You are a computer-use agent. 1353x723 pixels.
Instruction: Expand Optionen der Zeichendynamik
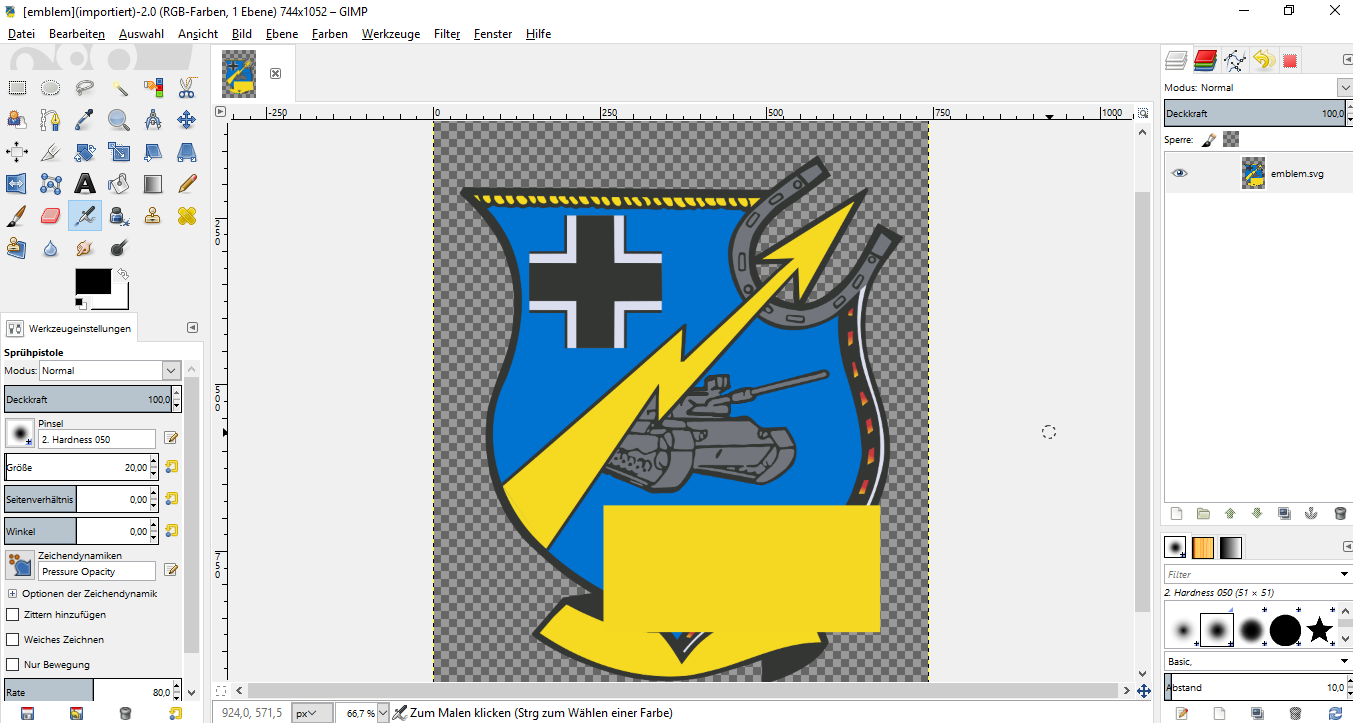tap(12, 594)
